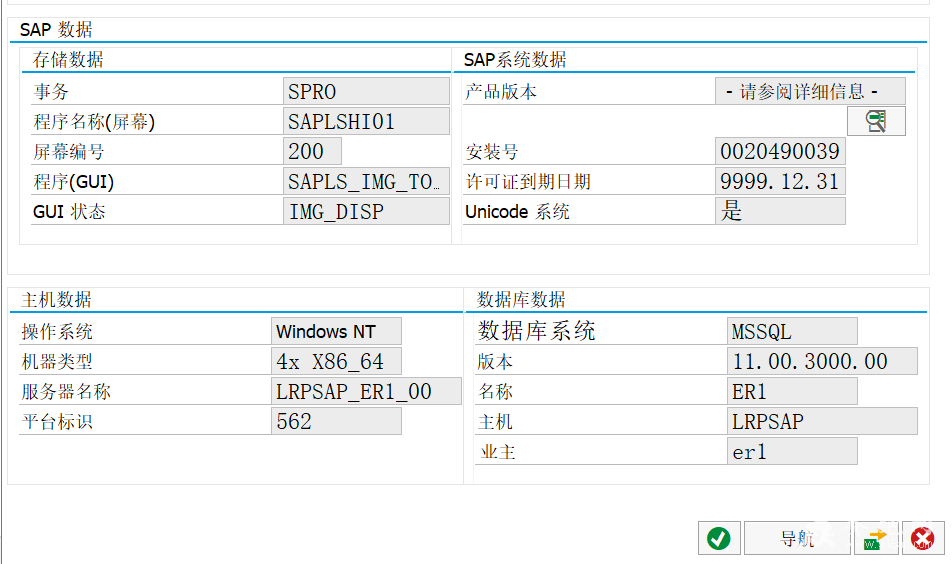Select database owner field er1
This screenshot has width=952, height=564.
tap(792, 451)
